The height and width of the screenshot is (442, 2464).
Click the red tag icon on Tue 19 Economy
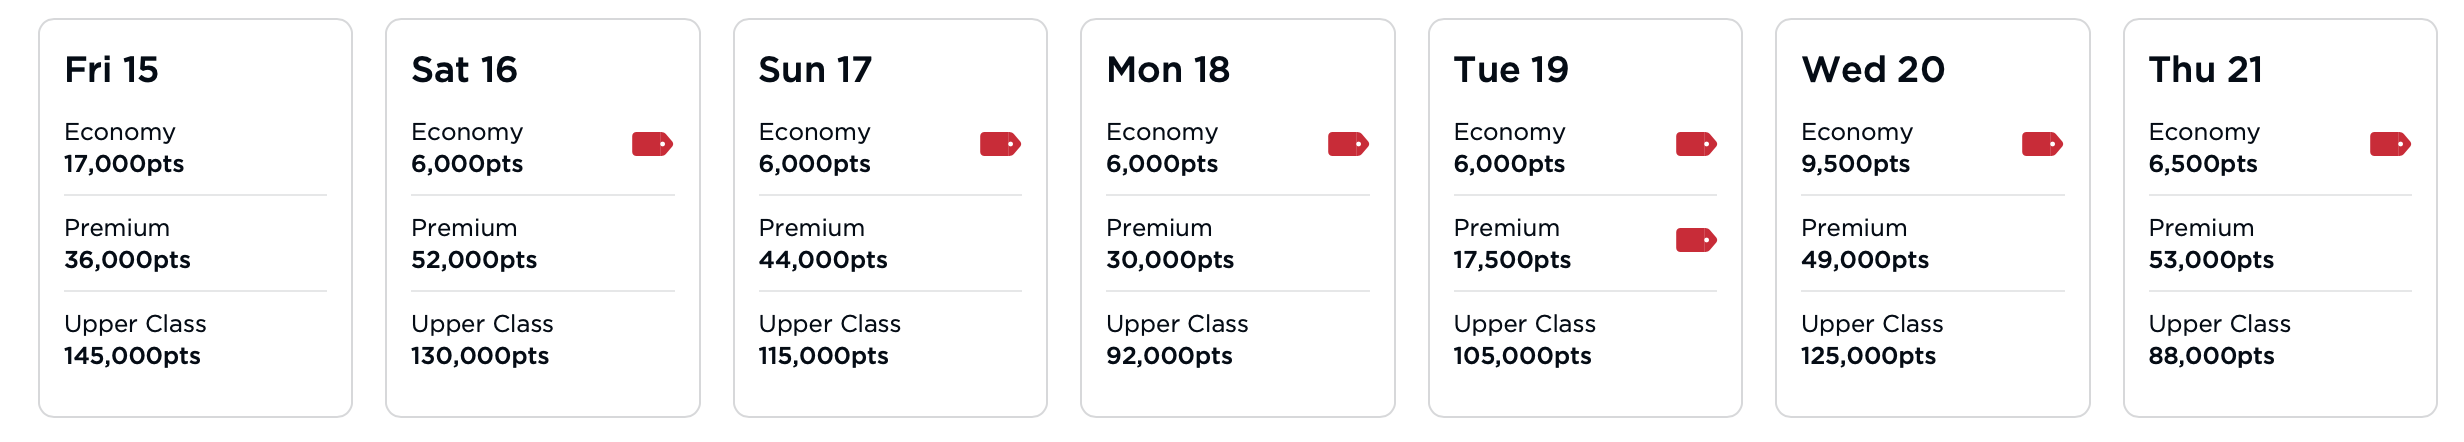(x=1696, y=144)
